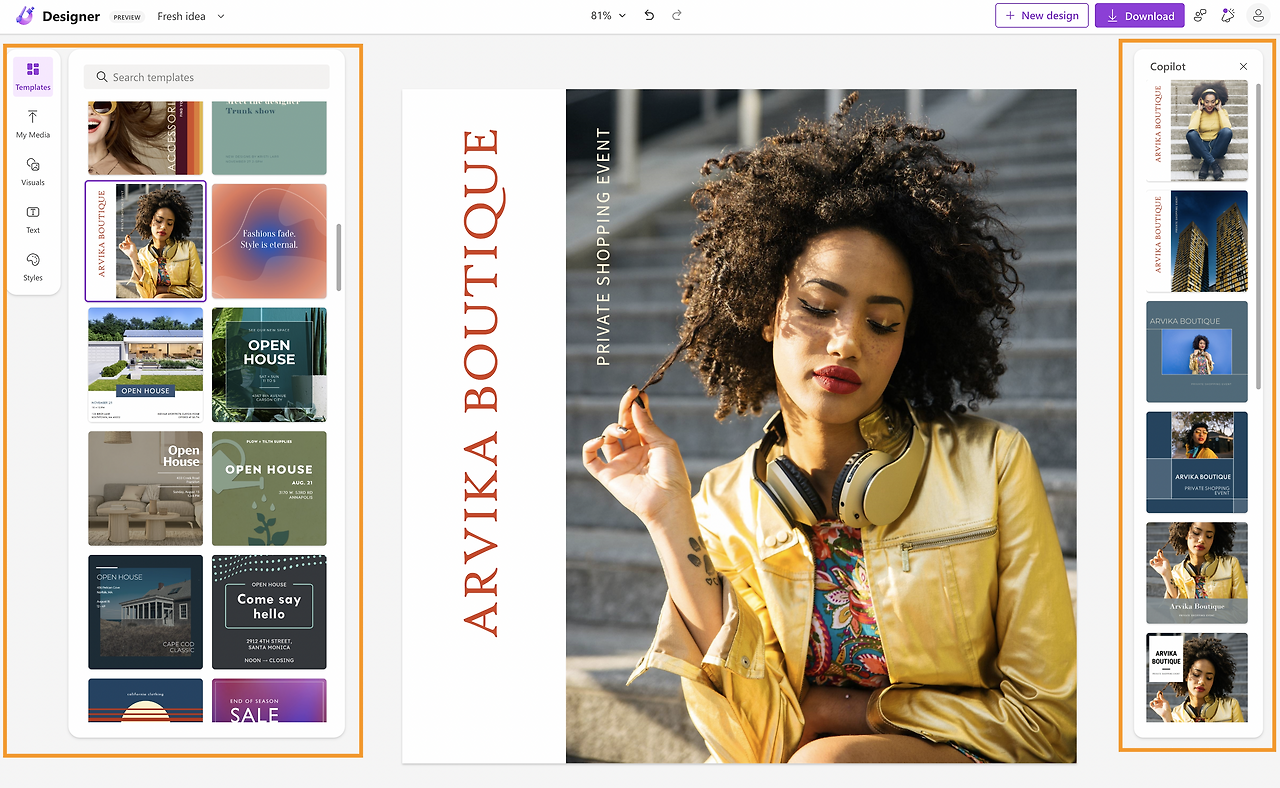Click the PREVIEW badge

pos(127,17)
